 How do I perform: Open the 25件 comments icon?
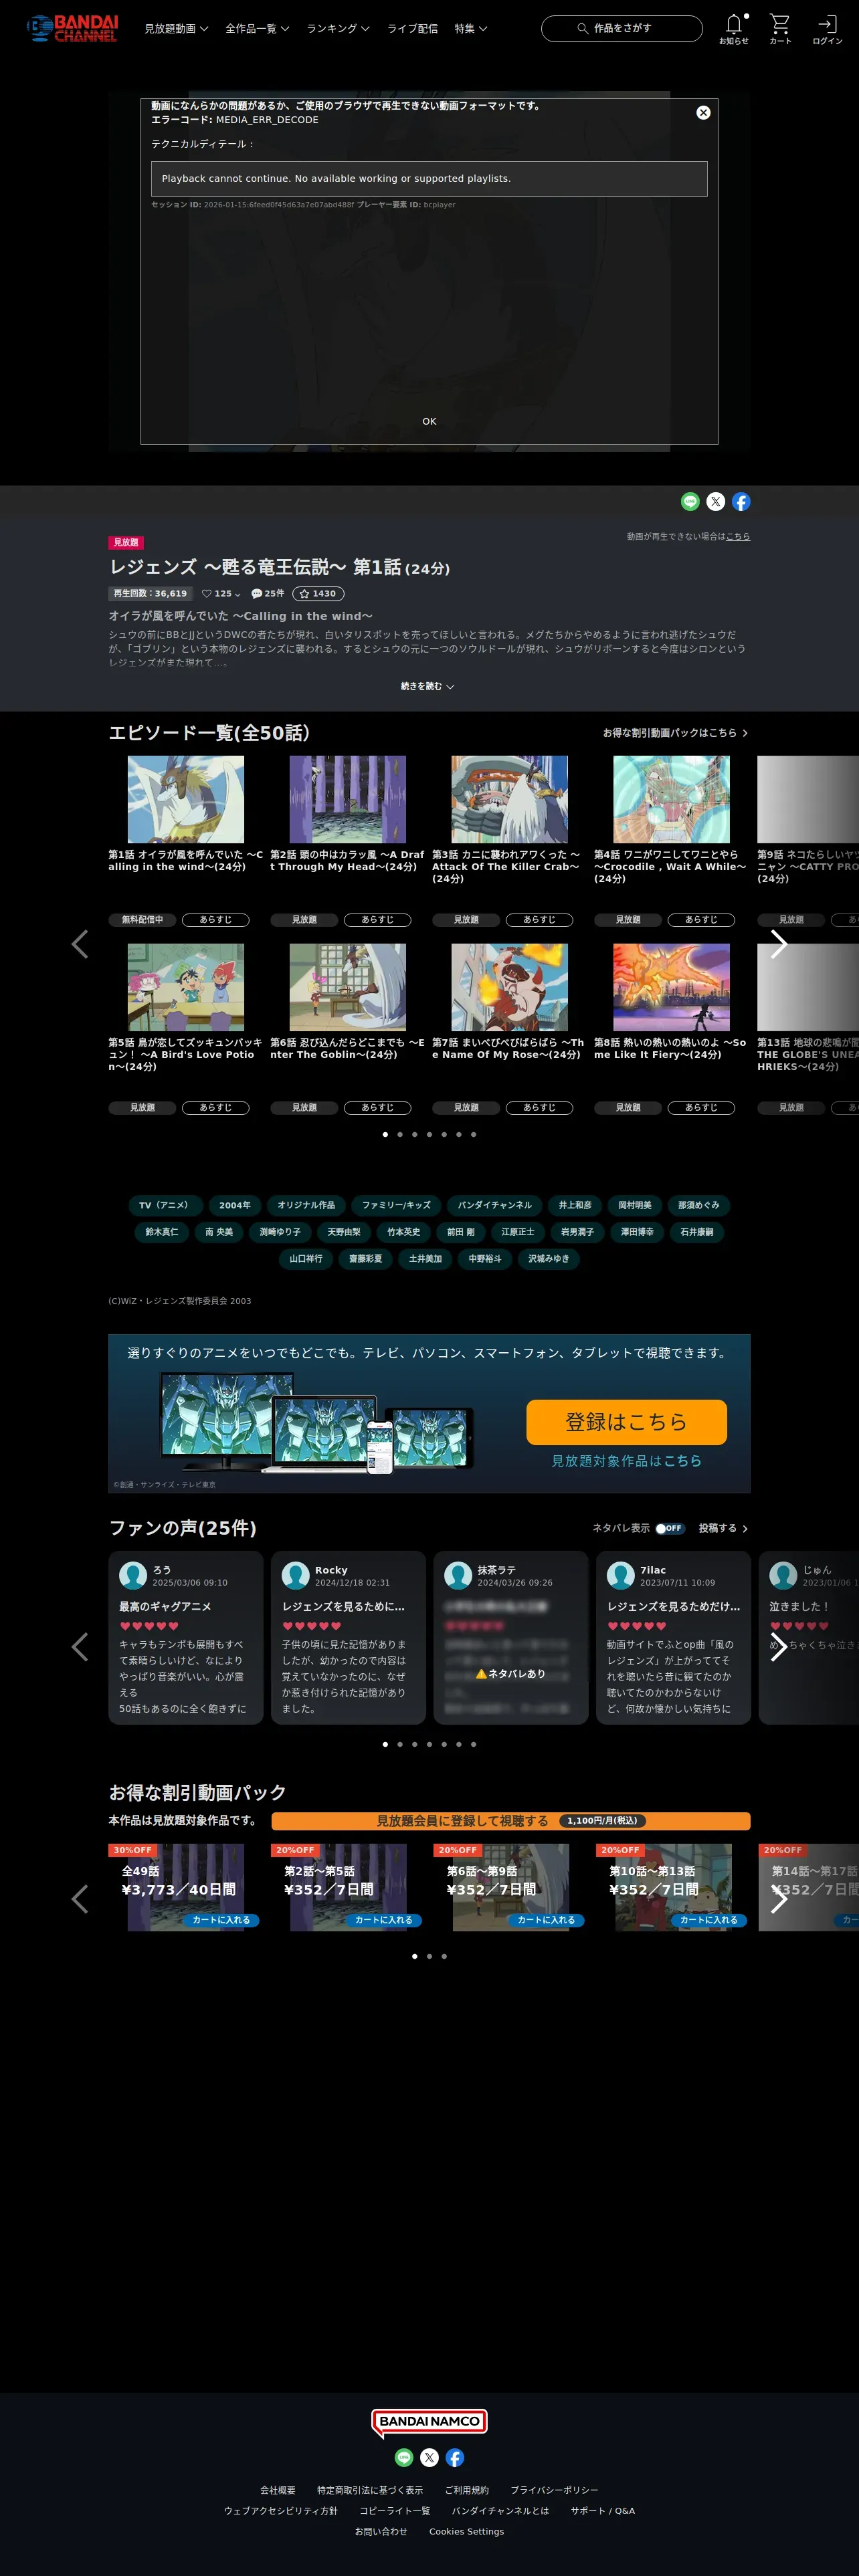[267, 594]
